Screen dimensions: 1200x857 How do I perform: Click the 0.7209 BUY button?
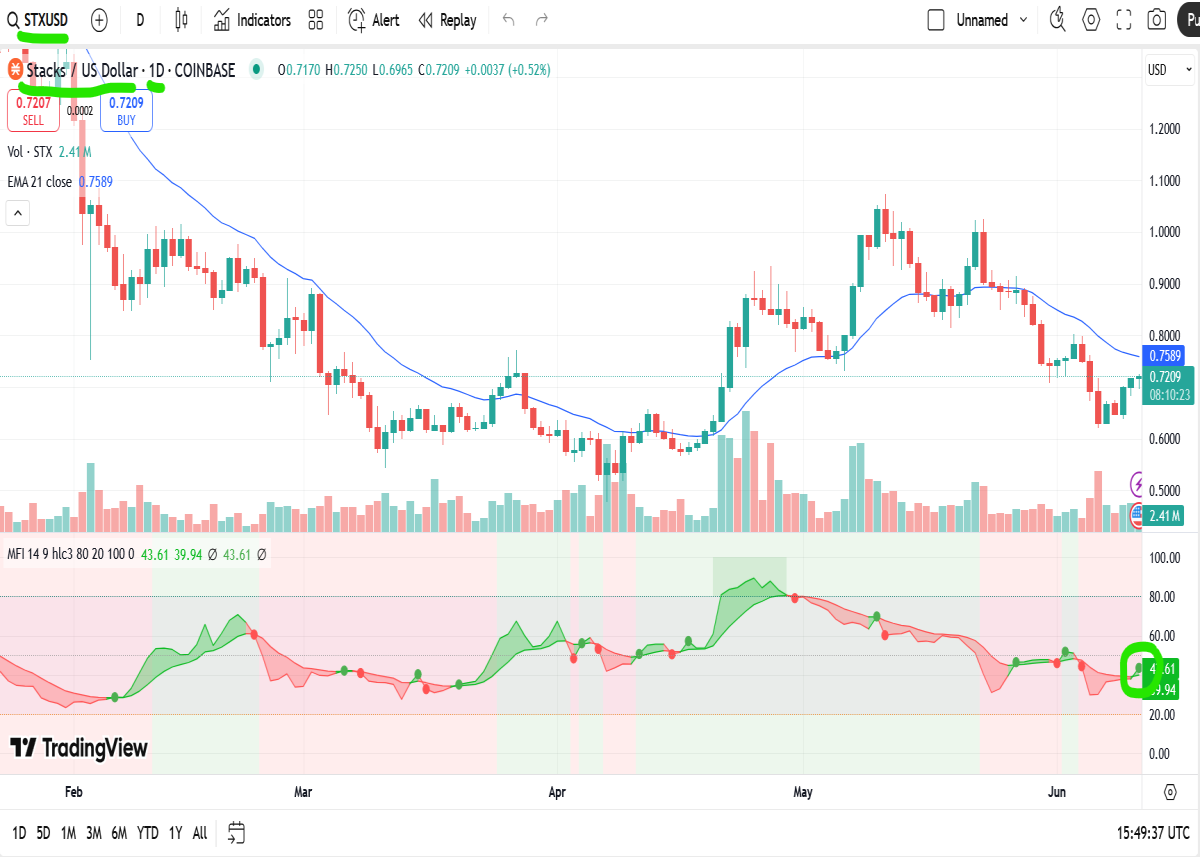coord(126,110)
